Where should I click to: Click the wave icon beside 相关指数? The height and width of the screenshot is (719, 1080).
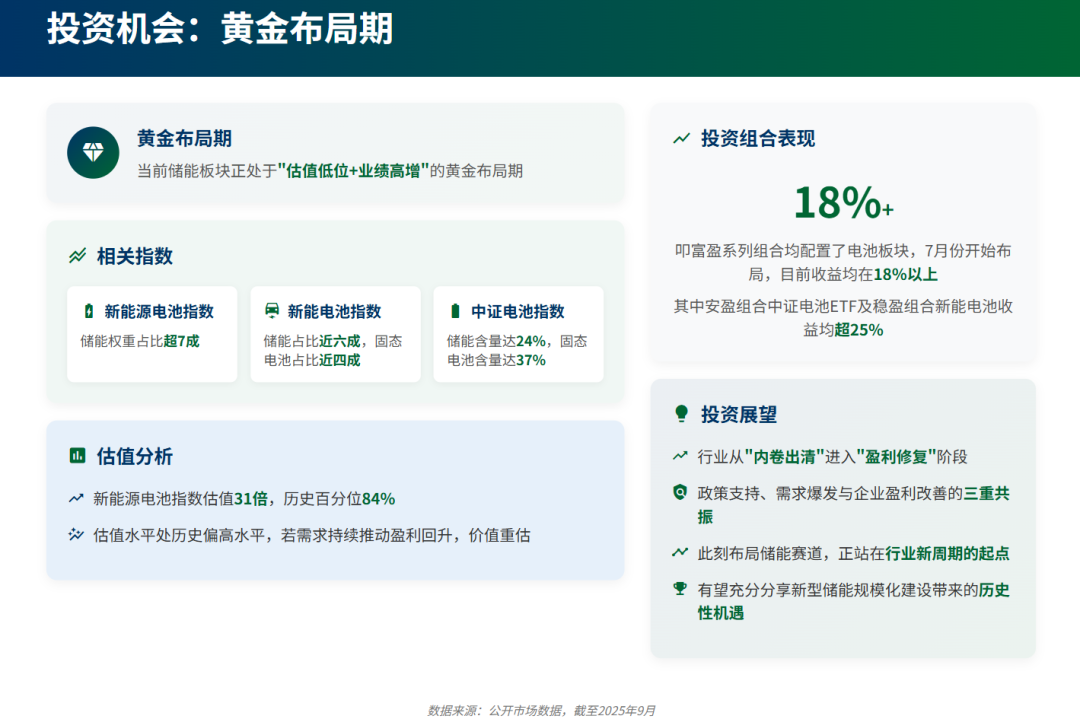77,256
